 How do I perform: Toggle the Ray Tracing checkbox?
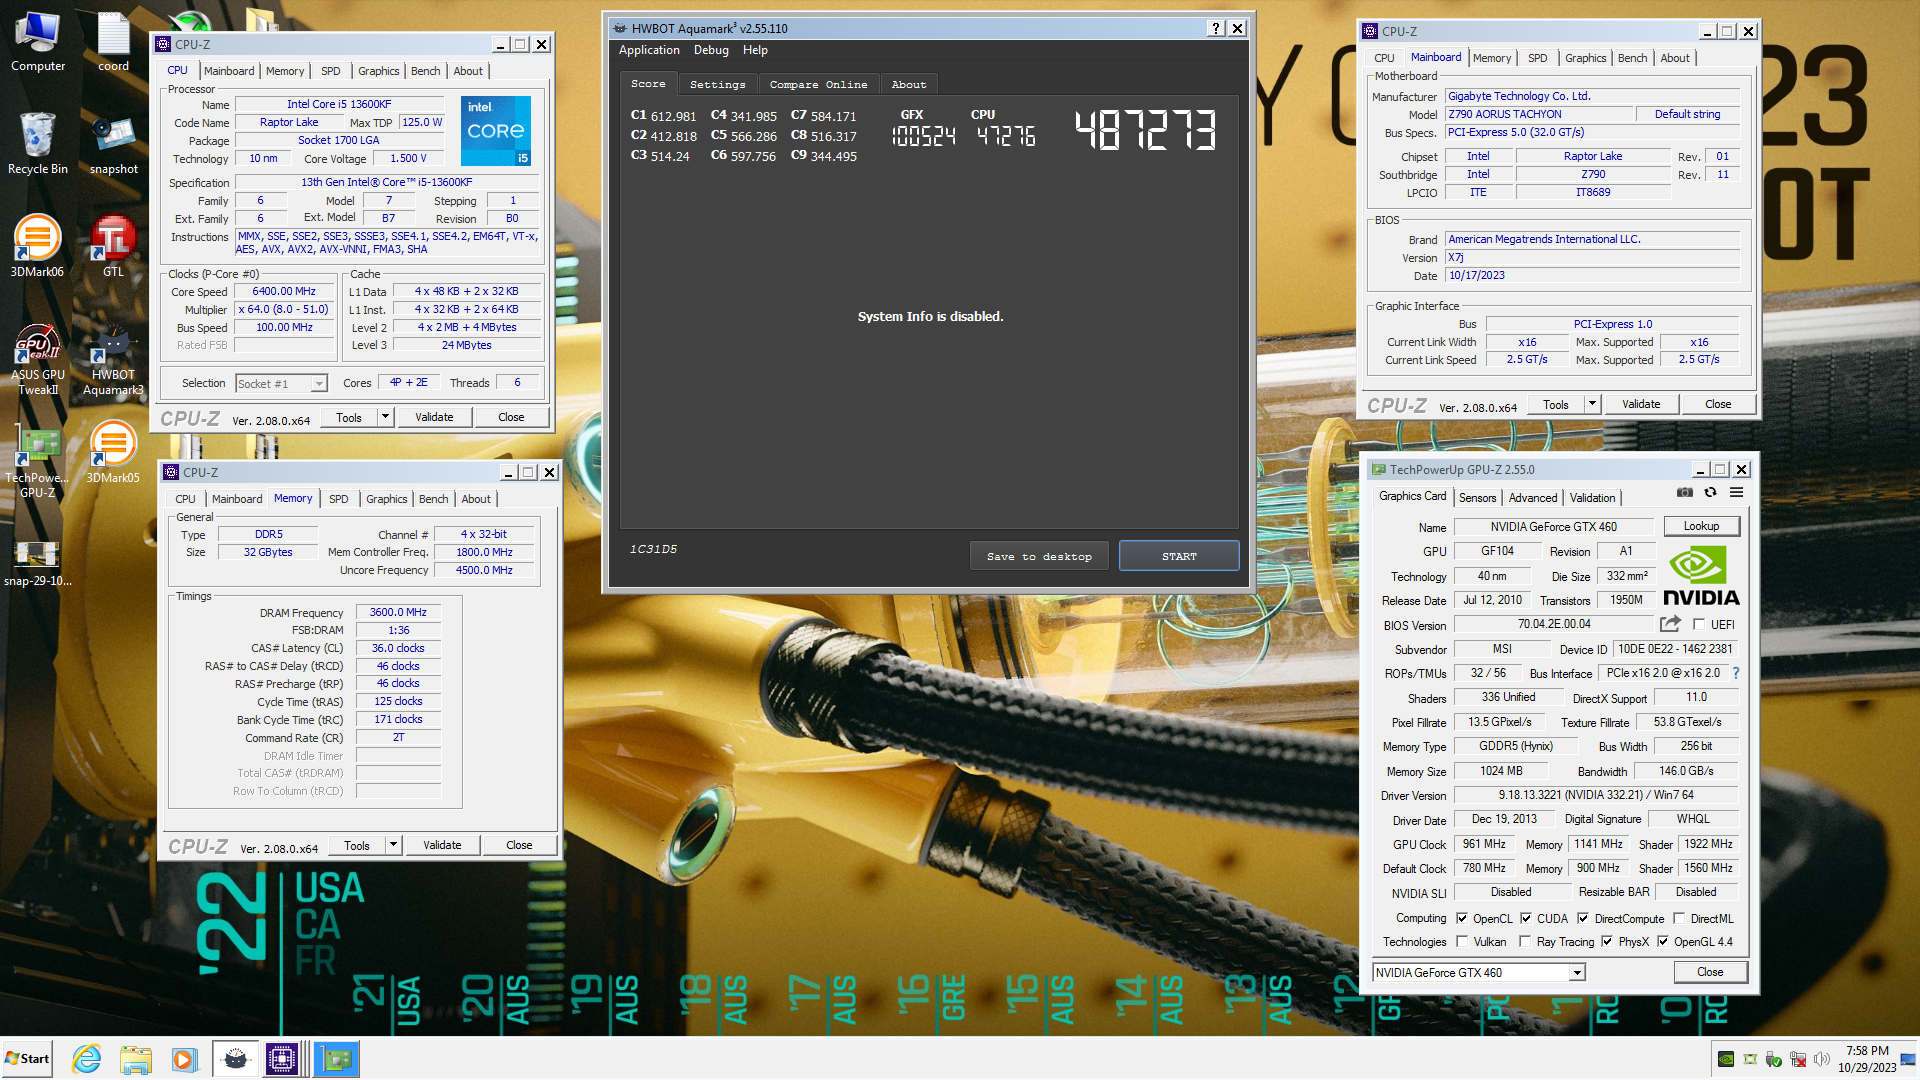pos(1525,941)
